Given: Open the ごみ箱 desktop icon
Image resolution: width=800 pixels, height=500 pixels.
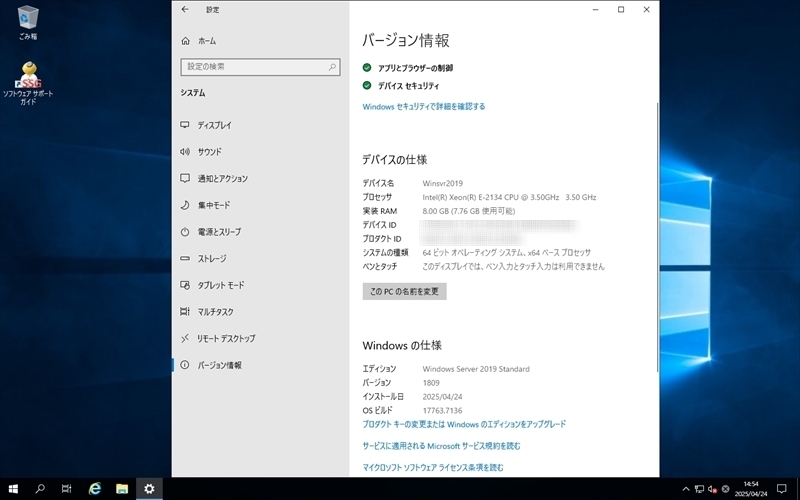Looking at the screenshot, I should pyautogui.click(x=28, y=22).
